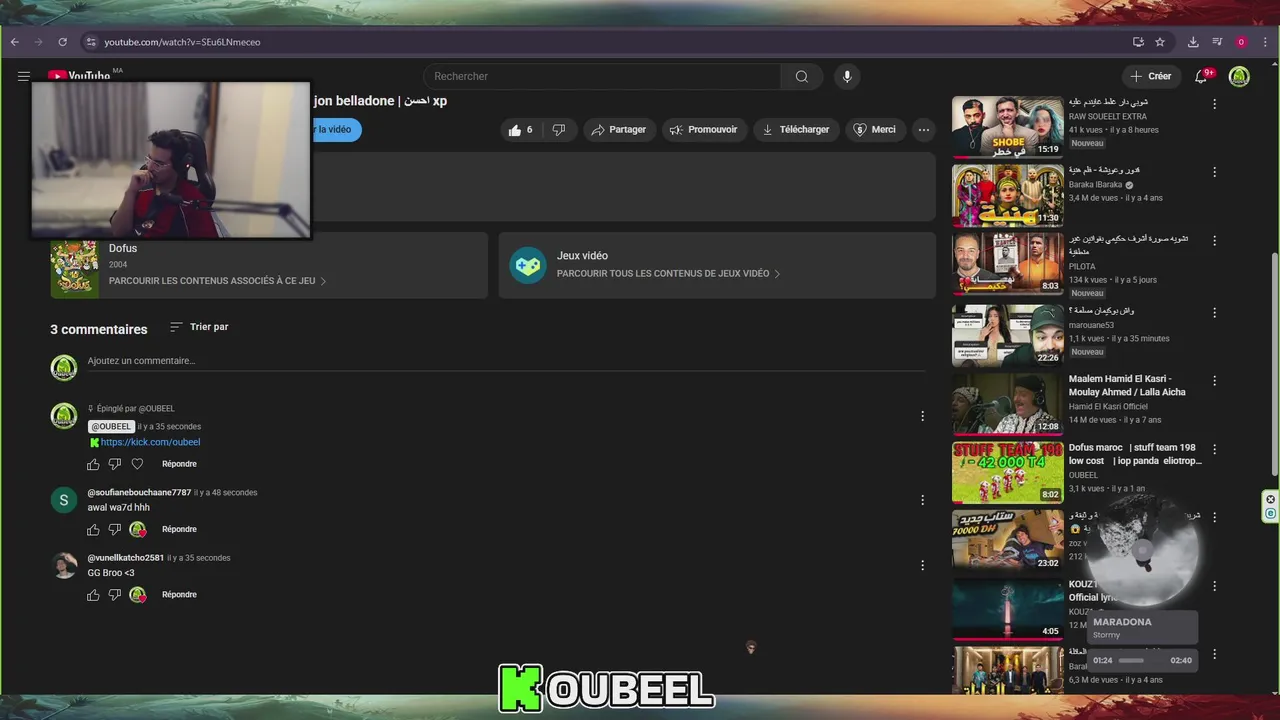The width and height of the screenshot is (1280, 720).
Task: Seek in the MARADONA song progress bar
Action: [x=1142, y=660]
